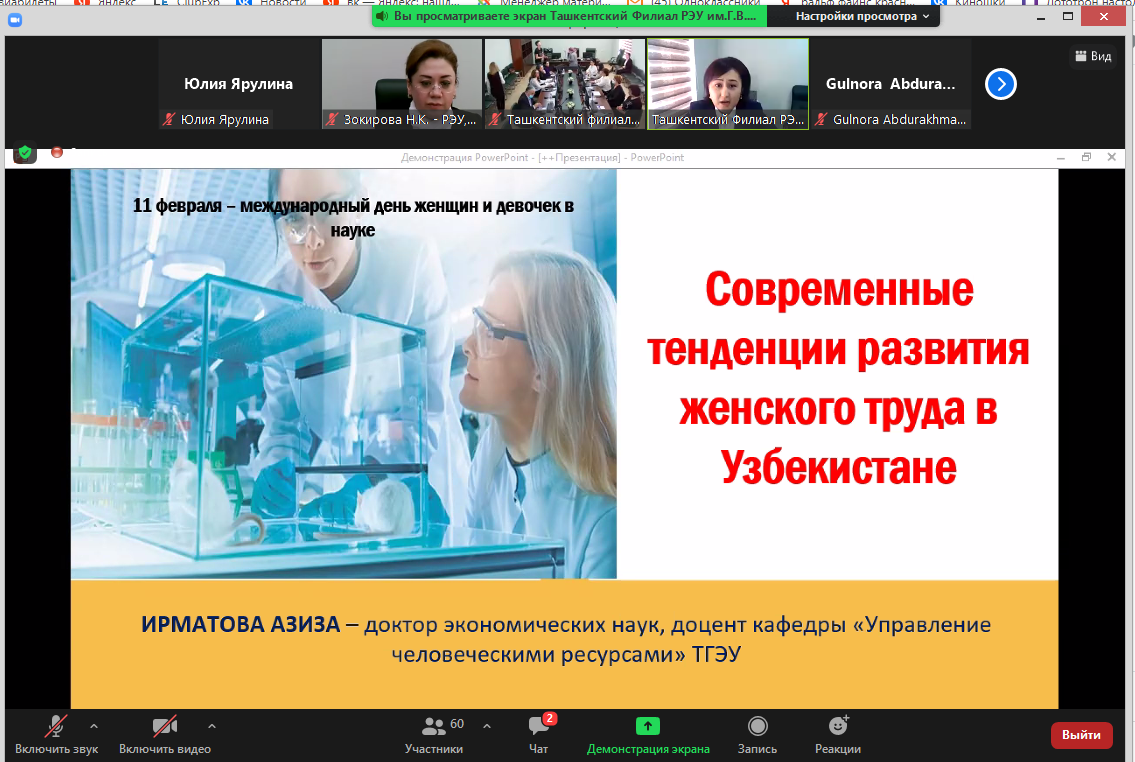Start sharing via Демонстрация экрана
This screenshot has width=1135, height=762.
(x=648, y=735)
